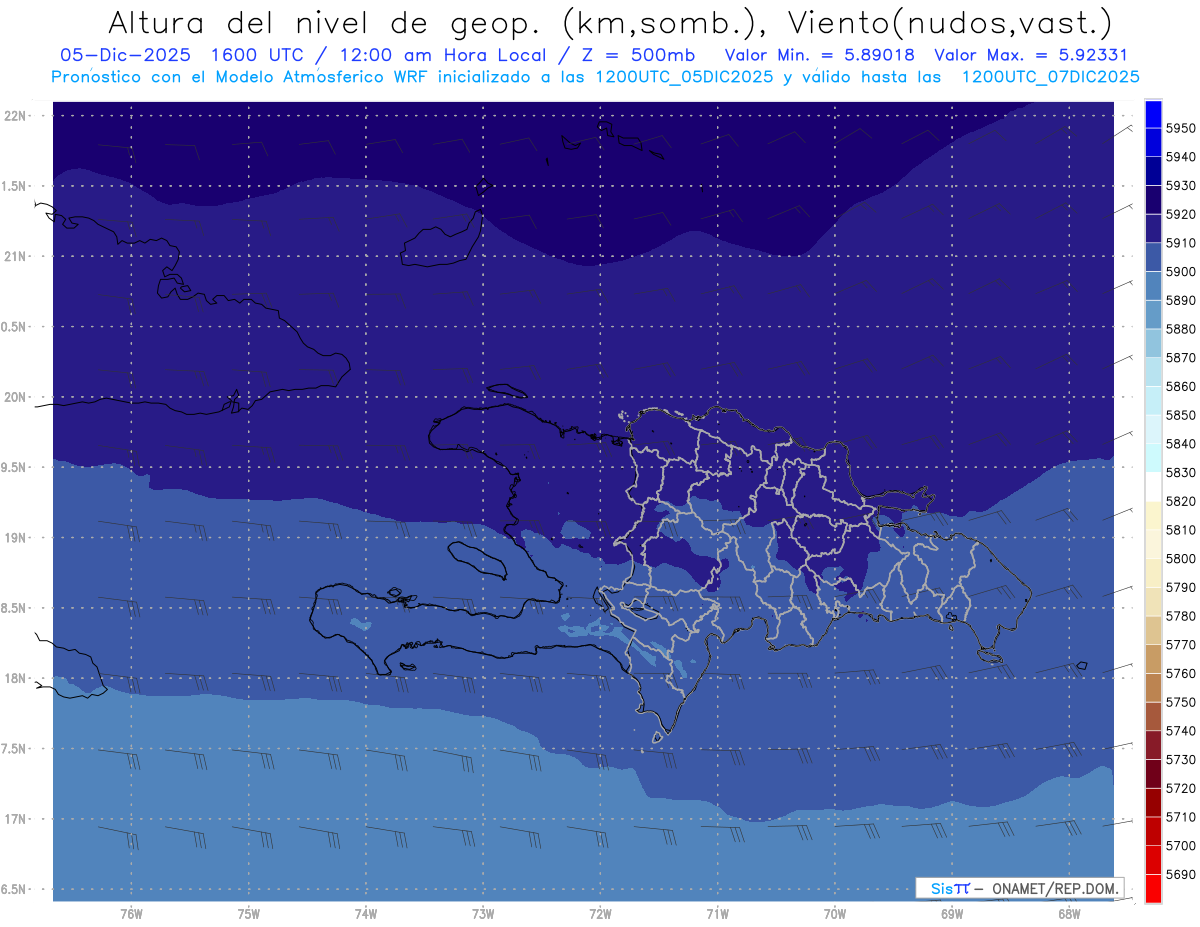
Task: Click the longitude axis label "70W"
Action: click(835, 914)
